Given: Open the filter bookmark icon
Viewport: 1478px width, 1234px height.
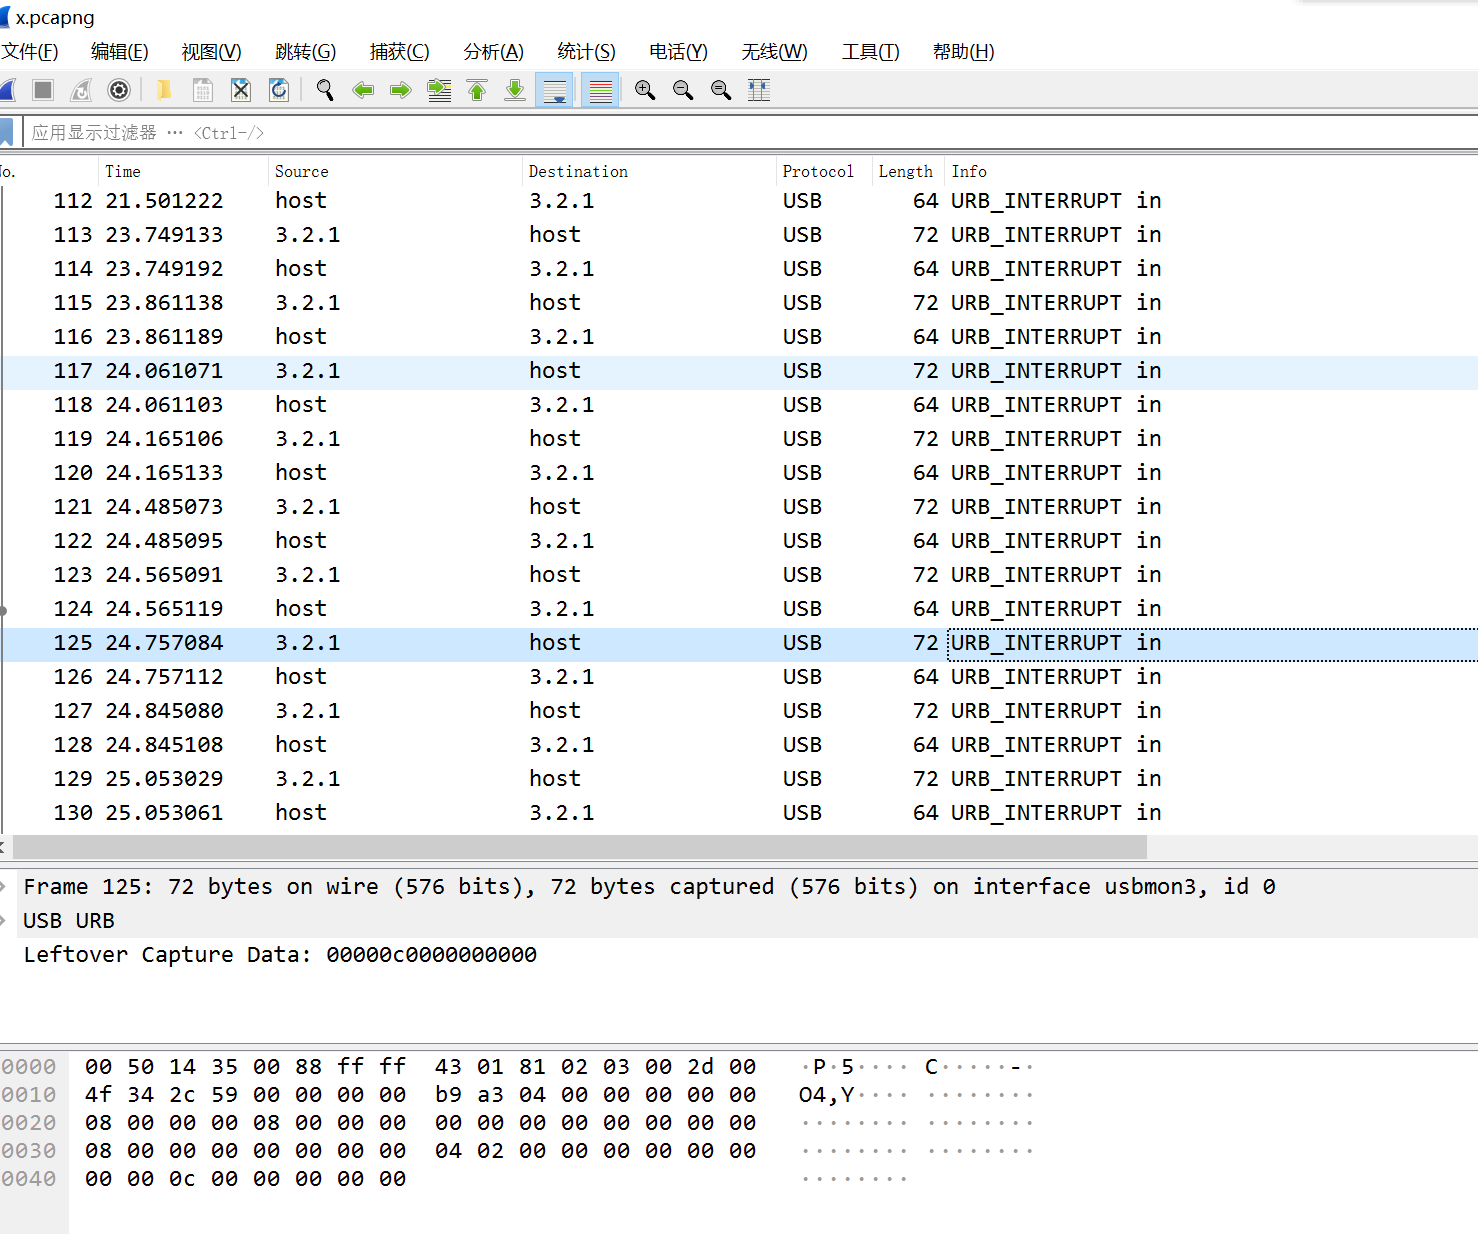Looking at the screenshot, I should pyautogui.click(x=6, y=132).
